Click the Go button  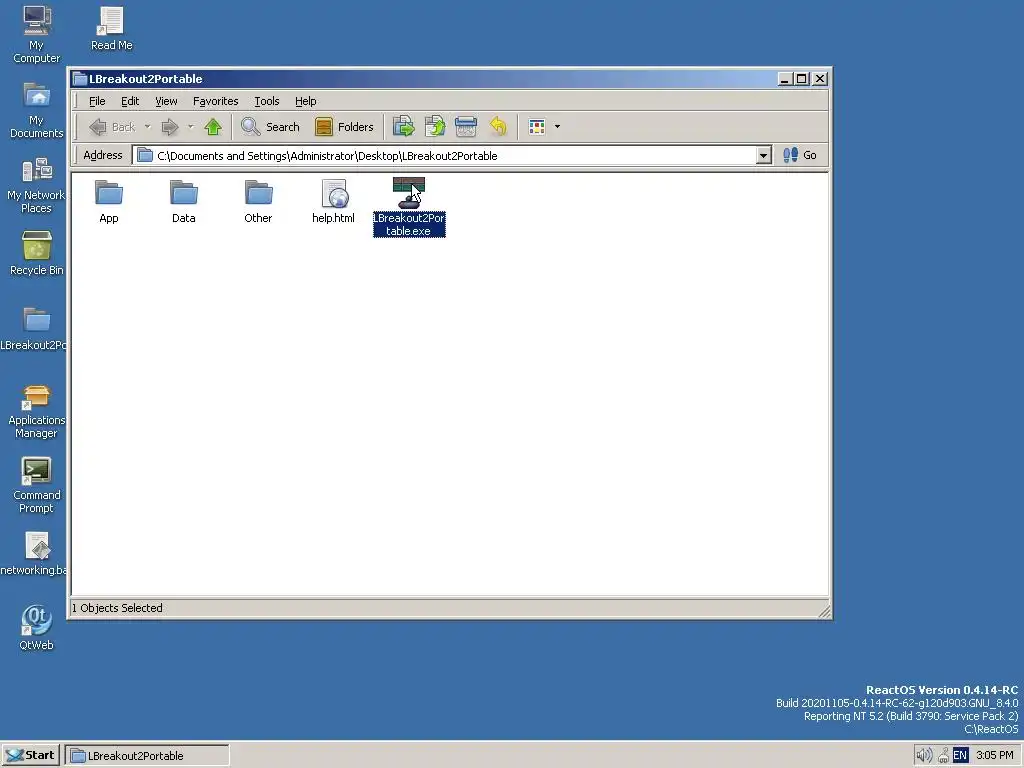click(800, 155)
